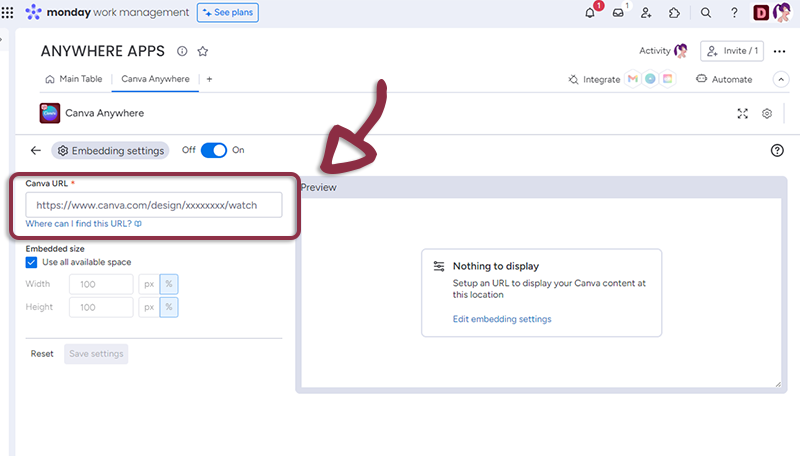Open the notifications bell
The width and height of the screenshot is (800, 456).
pyautogui.click(x=590, y=13)
